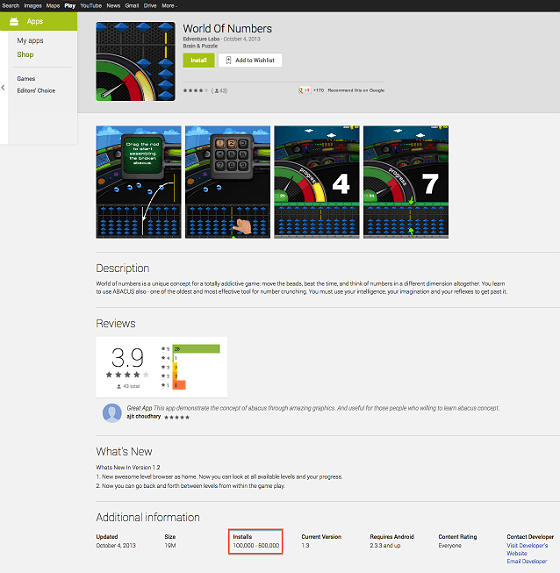The image size is (560, 573).
Task: Open the More dropdown in top bar
Action: point(169,5)
